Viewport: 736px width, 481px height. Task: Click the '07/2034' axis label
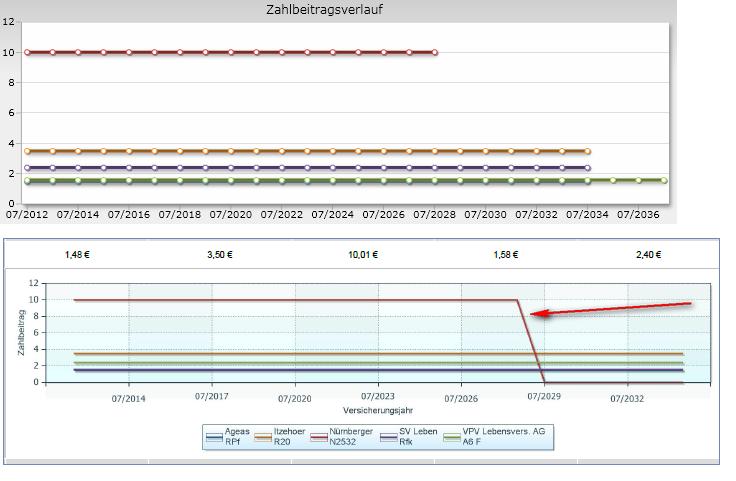click(587, 215)
